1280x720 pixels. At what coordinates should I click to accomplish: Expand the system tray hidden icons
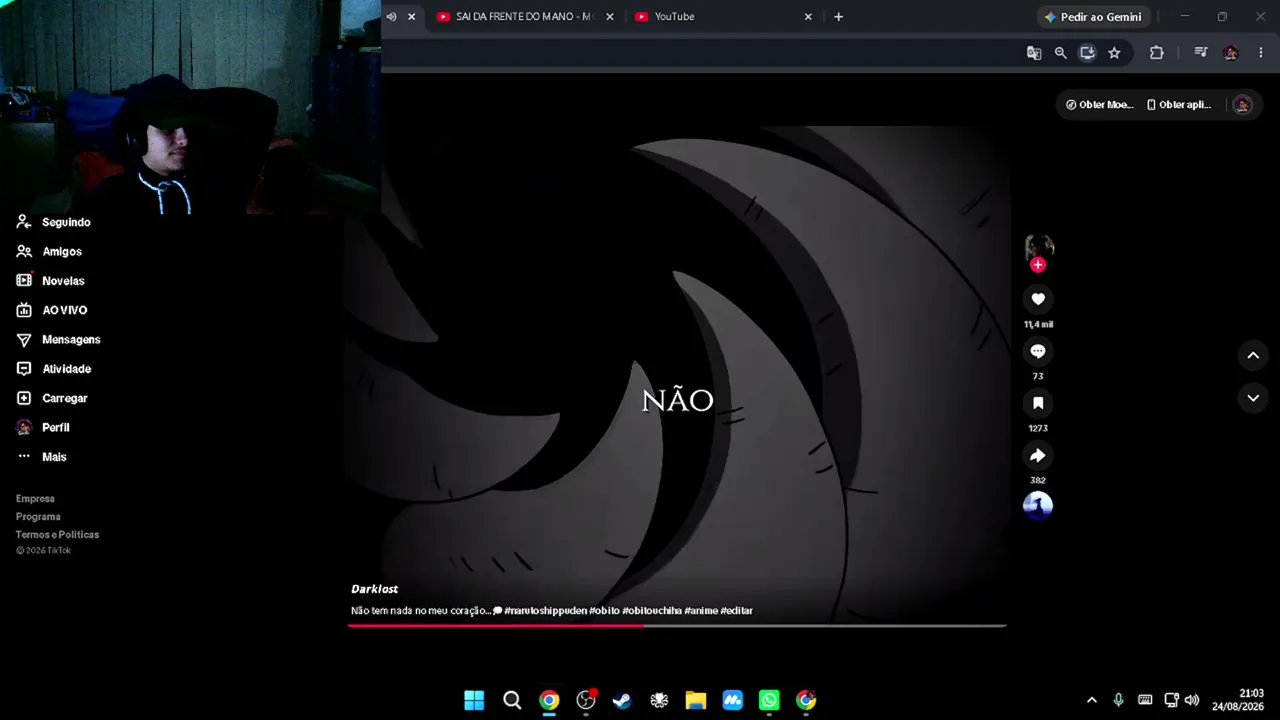[x=1092, y=700]
